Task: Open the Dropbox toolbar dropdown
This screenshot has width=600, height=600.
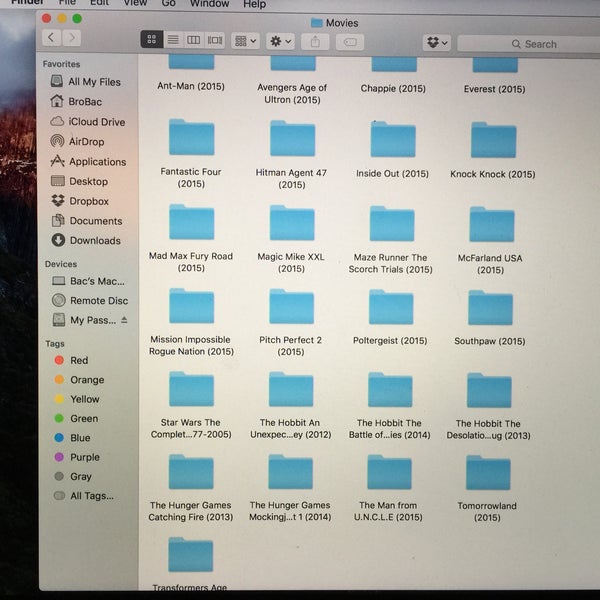Action: click(x=437, y=42)
